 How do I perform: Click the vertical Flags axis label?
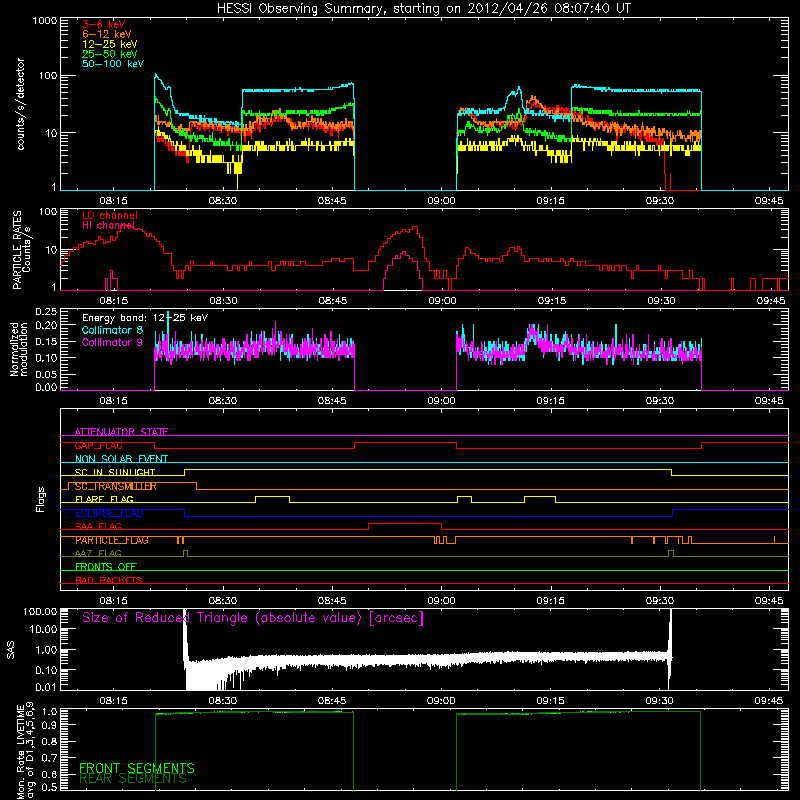point(41,499)
